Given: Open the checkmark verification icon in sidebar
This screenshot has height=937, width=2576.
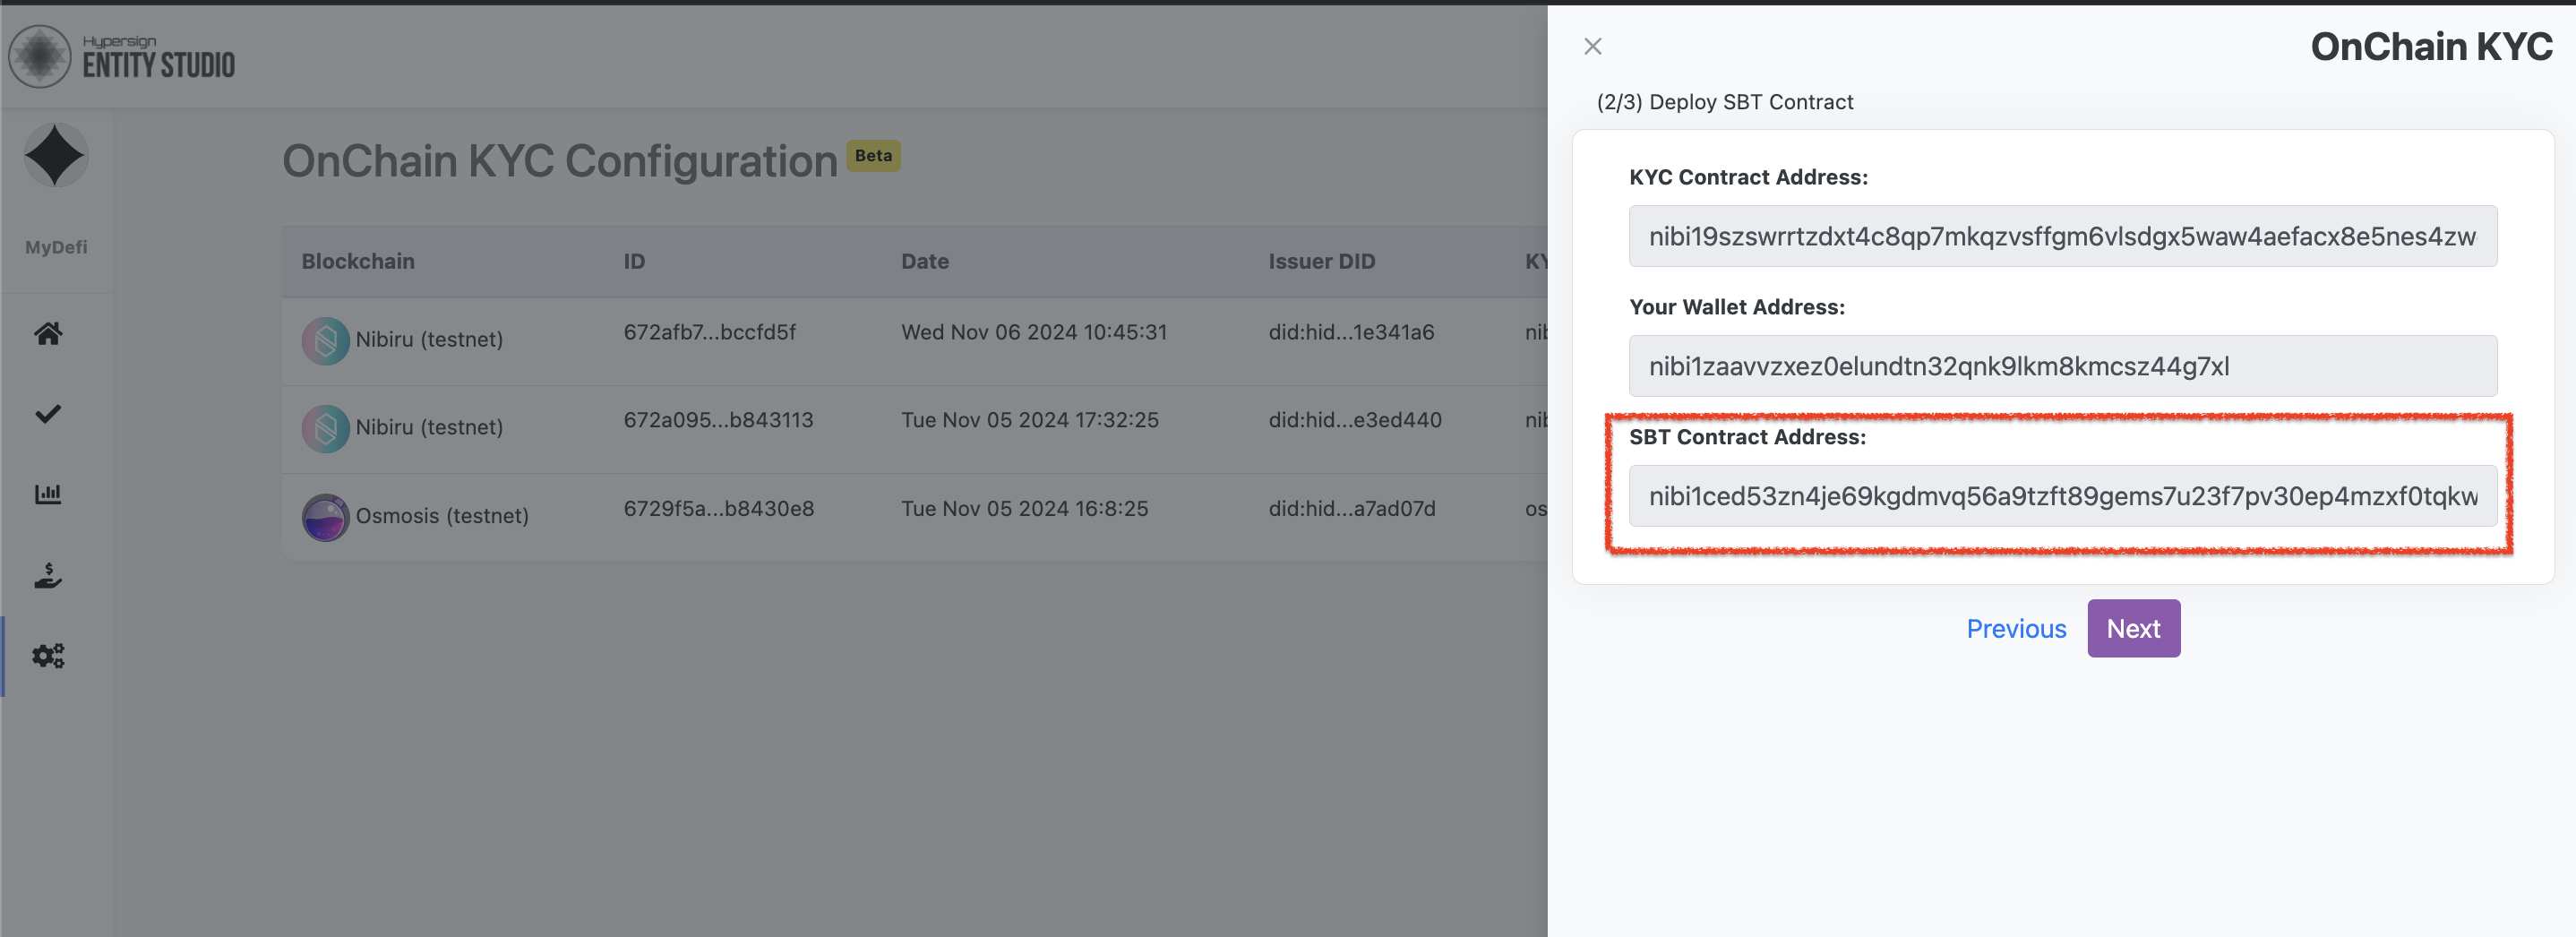Looking at the screenshot, I should pos(48,414).
